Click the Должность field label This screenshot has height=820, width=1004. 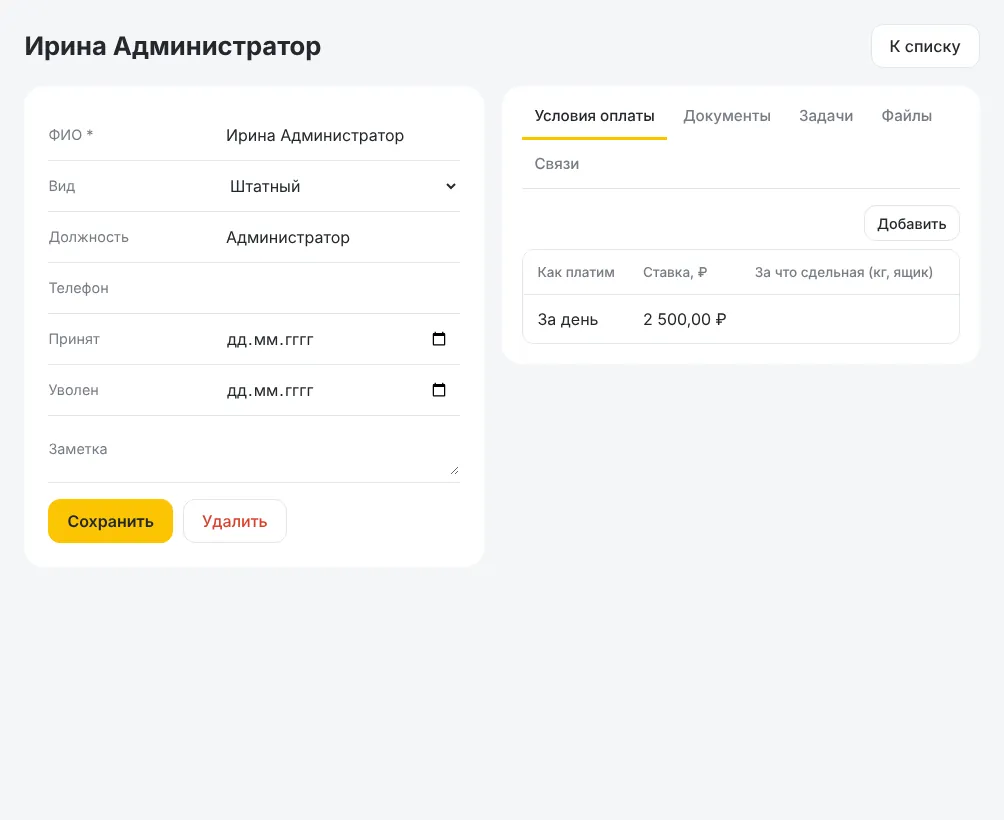pos(88,237)
